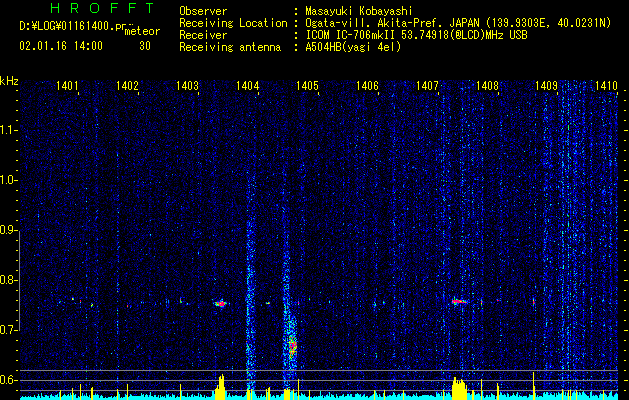The width and height of the screenshot is (629, 400).
Task: Click the tall yellow spike near 1409
Action: click(x=534, y=386)
